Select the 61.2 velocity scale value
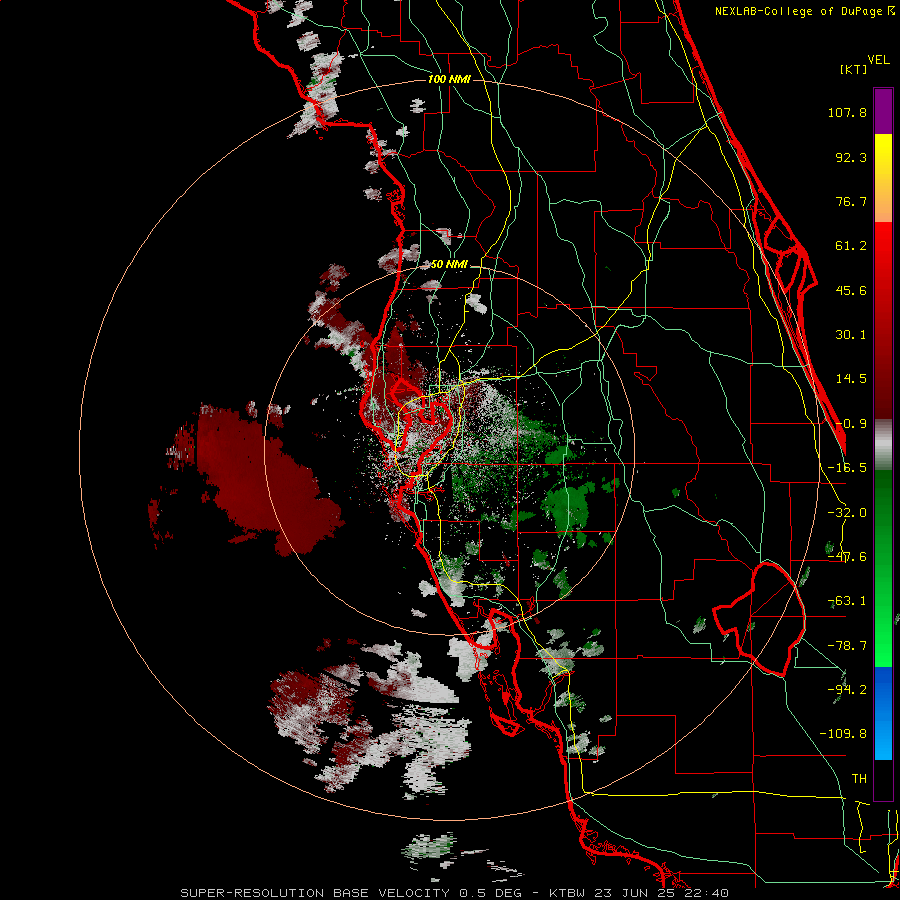This screenshot has height=900, width=900. click(x=851, y=246)
